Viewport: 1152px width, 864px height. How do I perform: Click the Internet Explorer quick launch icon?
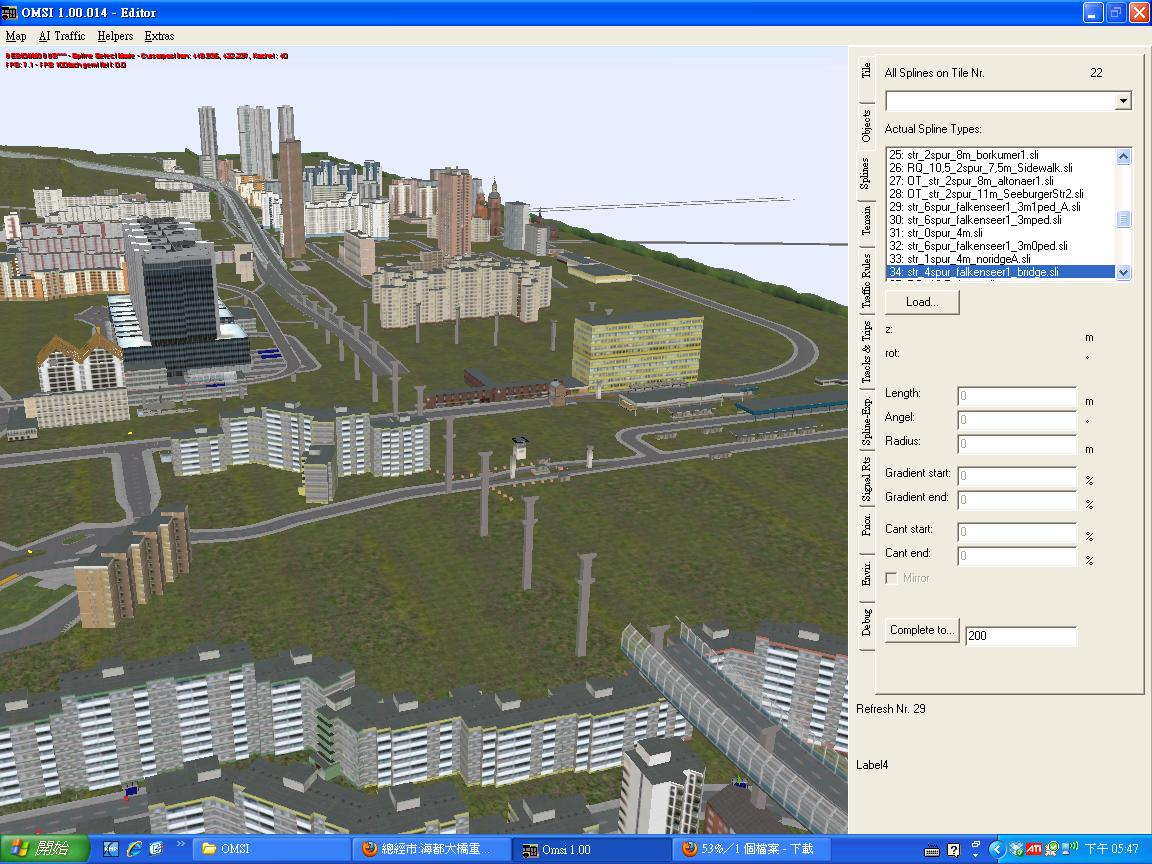[x=133, y=849]
